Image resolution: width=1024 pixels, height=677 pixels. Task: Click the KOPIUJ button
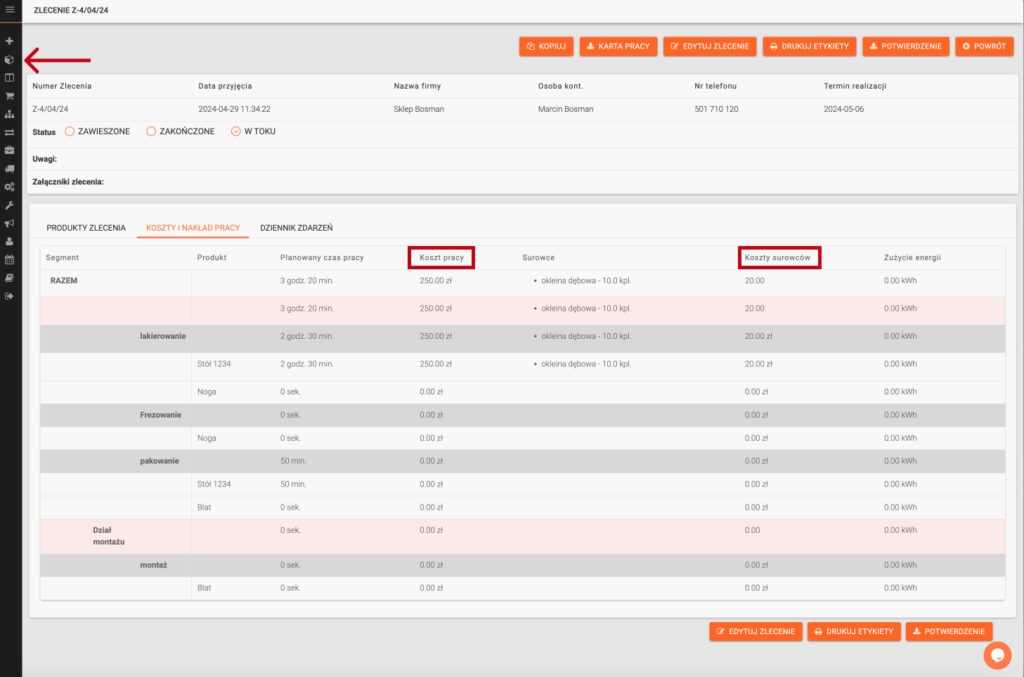pyautogui.click(x=546, y=46)
